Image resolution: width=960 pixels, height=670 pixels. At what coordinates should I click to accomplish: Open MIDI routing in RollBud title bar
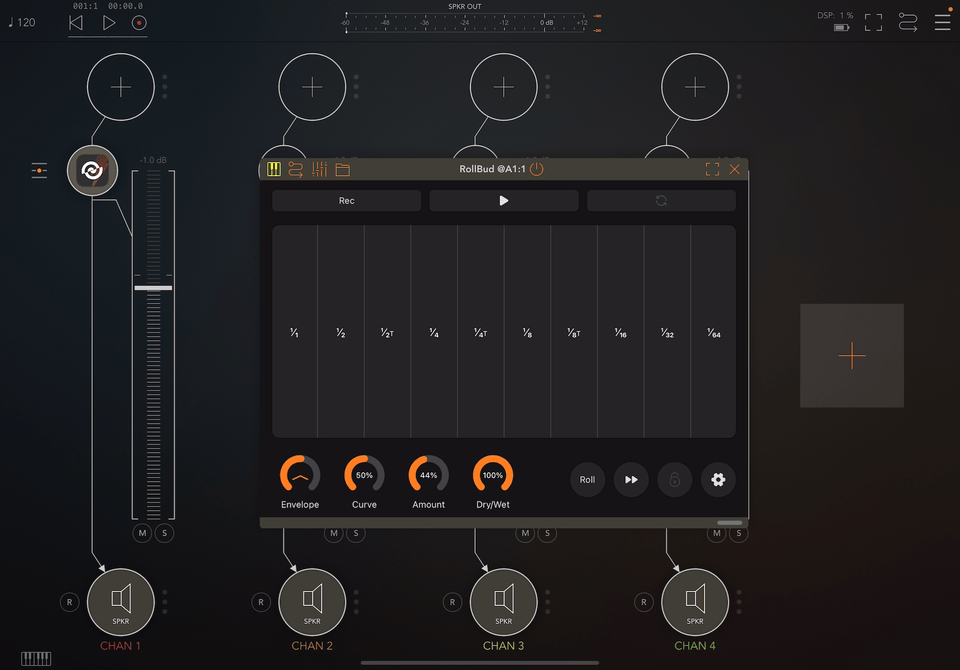coord(296,169)
